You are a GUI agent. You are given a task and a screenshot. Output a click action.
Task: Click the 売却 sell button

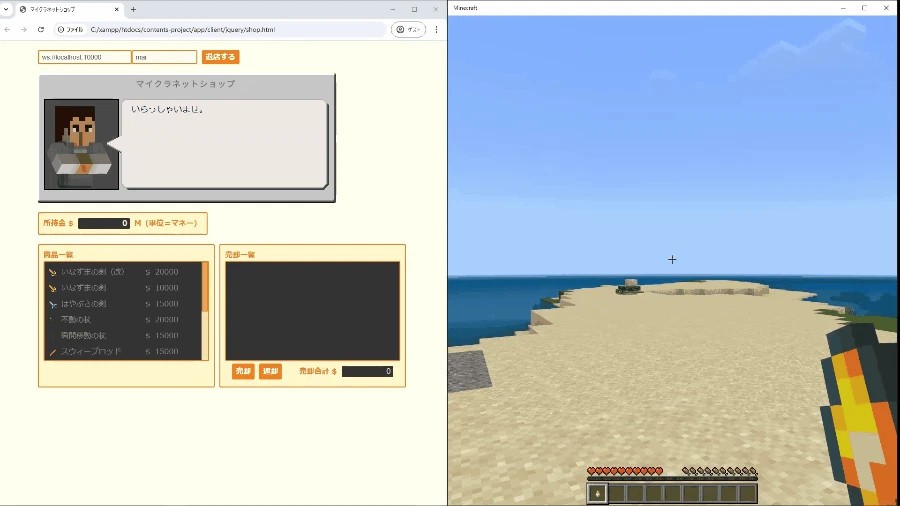243,371
